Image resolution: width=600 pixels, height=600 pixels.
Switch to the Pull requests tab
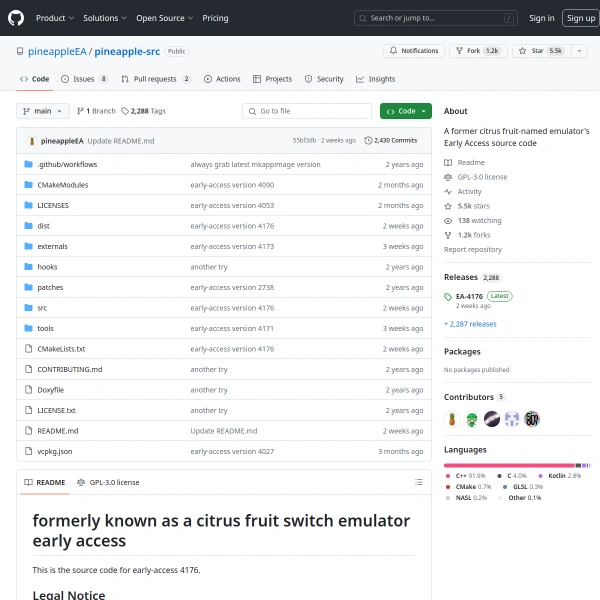[x=156, y=79]
